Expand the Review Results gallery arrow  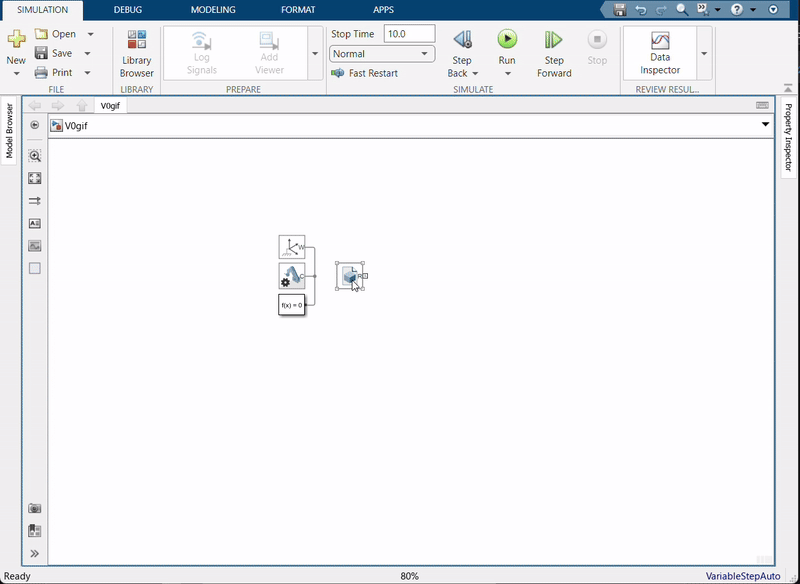pyautogui.click(x=705, y=53)
